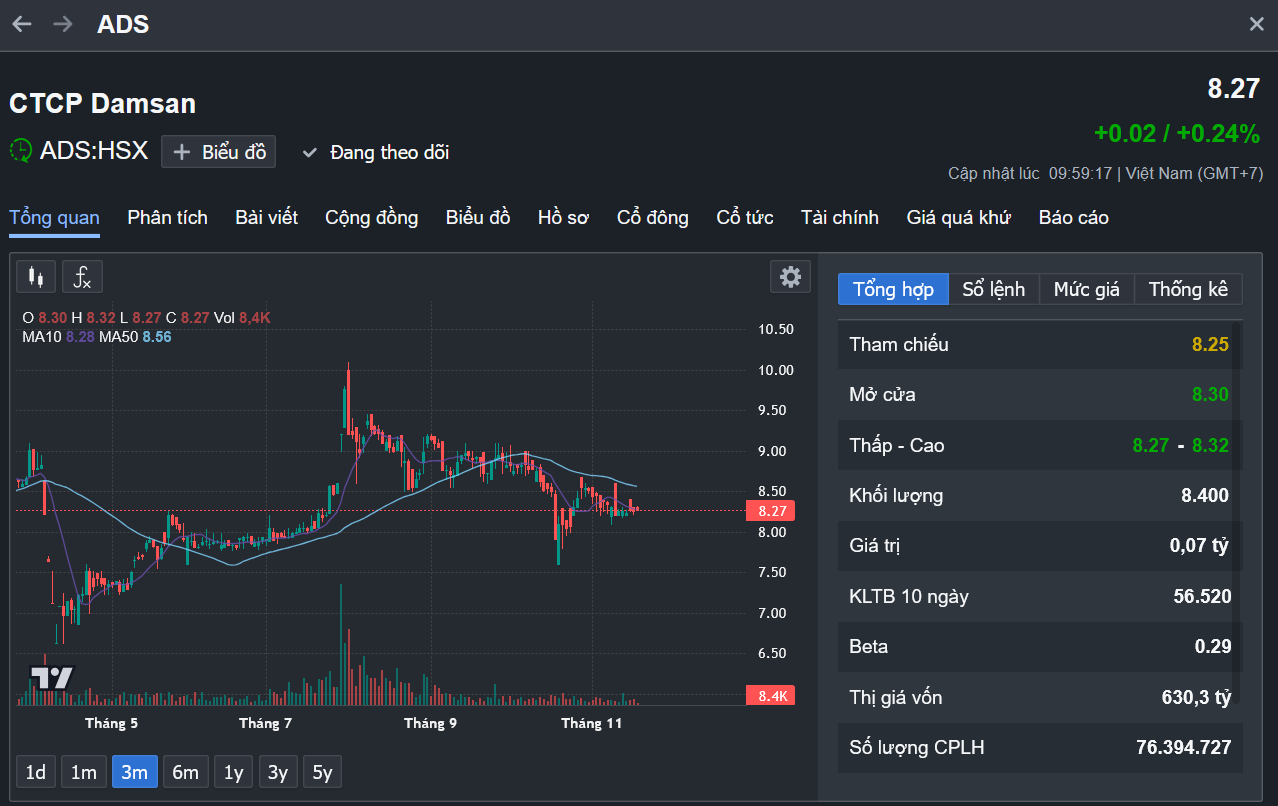Open the Cổ đông tab
1278x806 pixels.
click(x=653, y=217)
